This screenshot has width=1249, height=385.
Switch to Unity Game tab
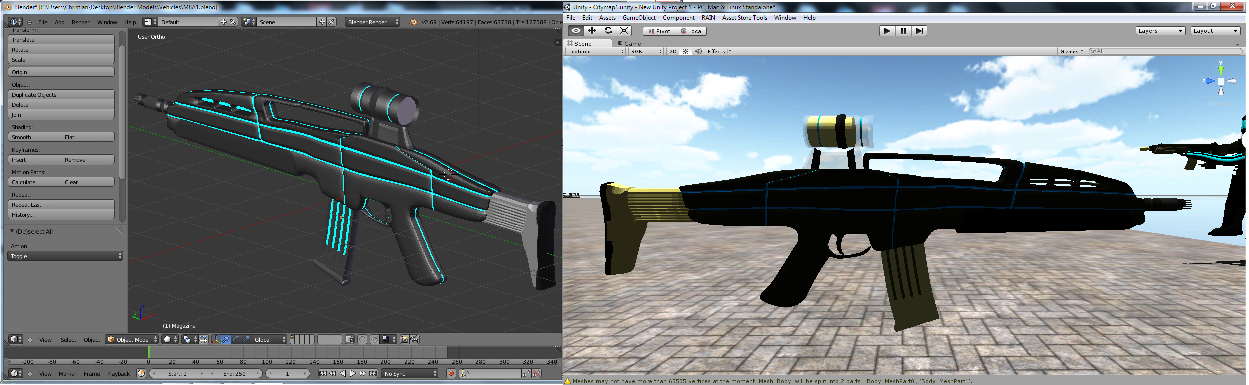631,43
